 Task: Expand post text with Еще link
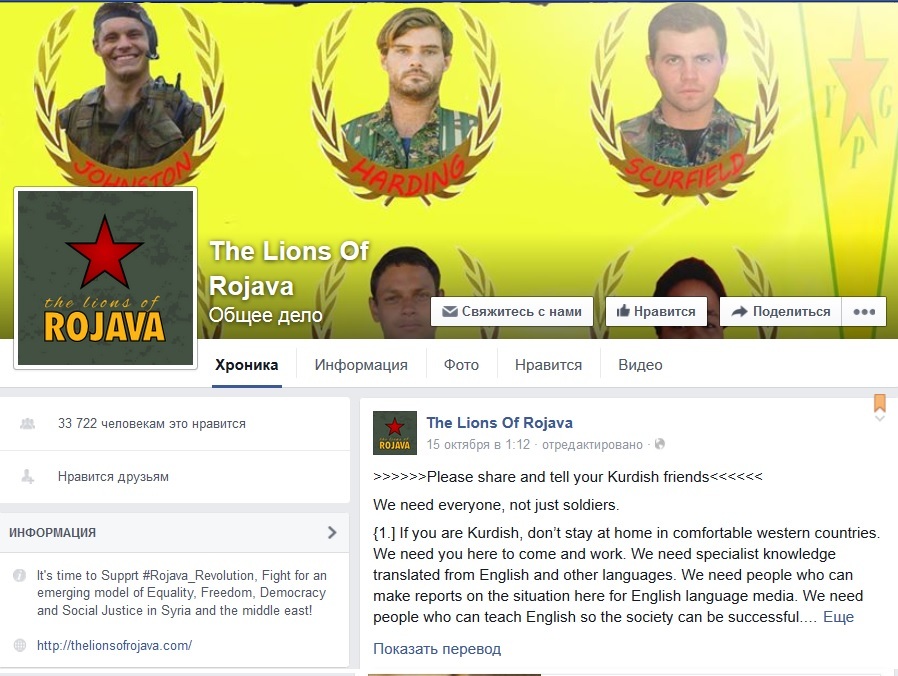838,617
